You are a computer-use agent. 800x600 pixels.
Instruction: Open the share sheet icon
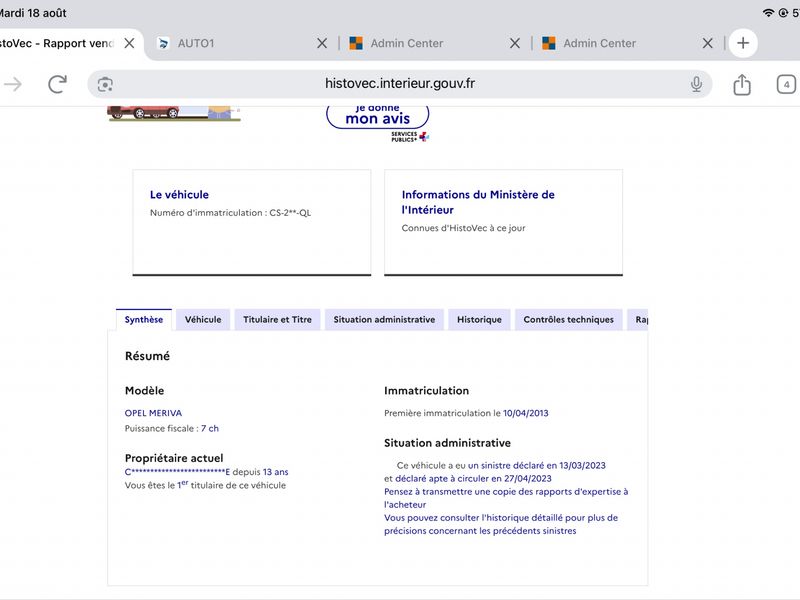coord(742,84)
